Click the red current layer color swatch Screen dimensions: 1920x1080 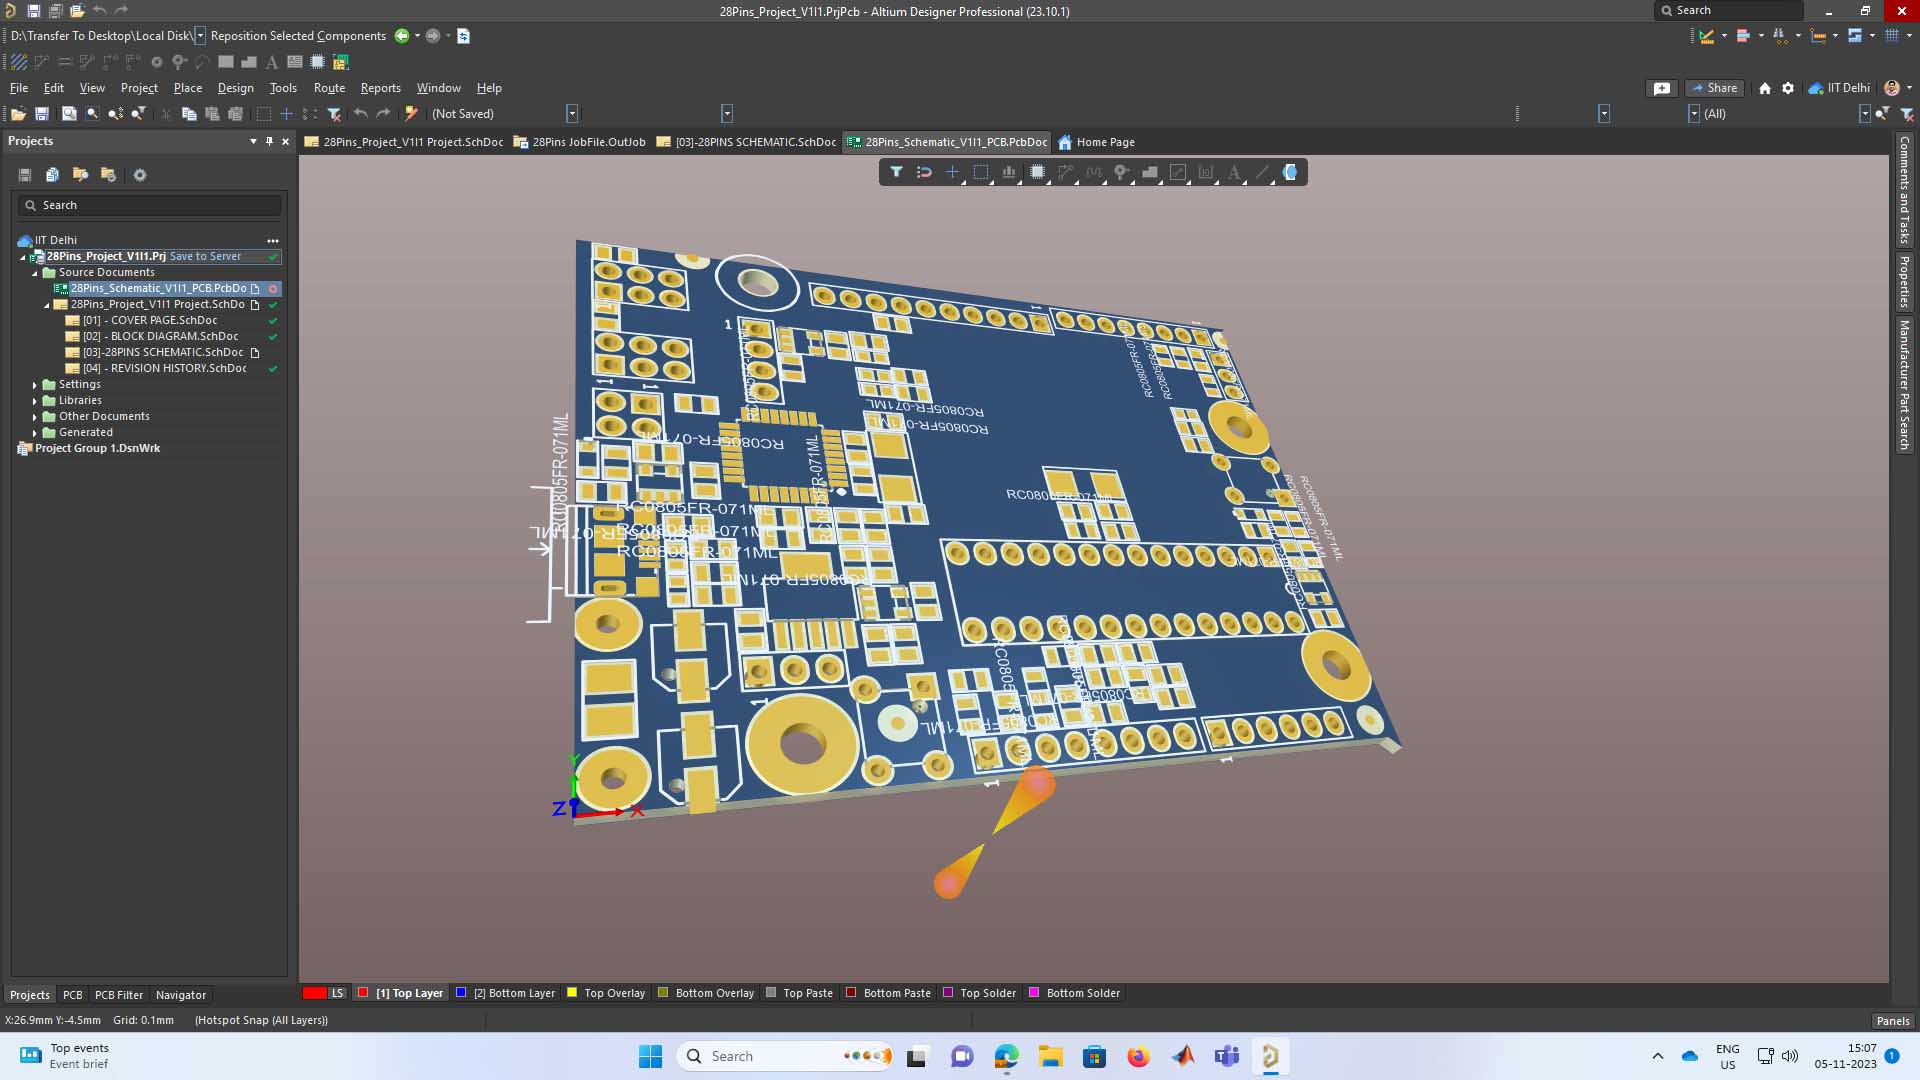click(x=314, y=993)
